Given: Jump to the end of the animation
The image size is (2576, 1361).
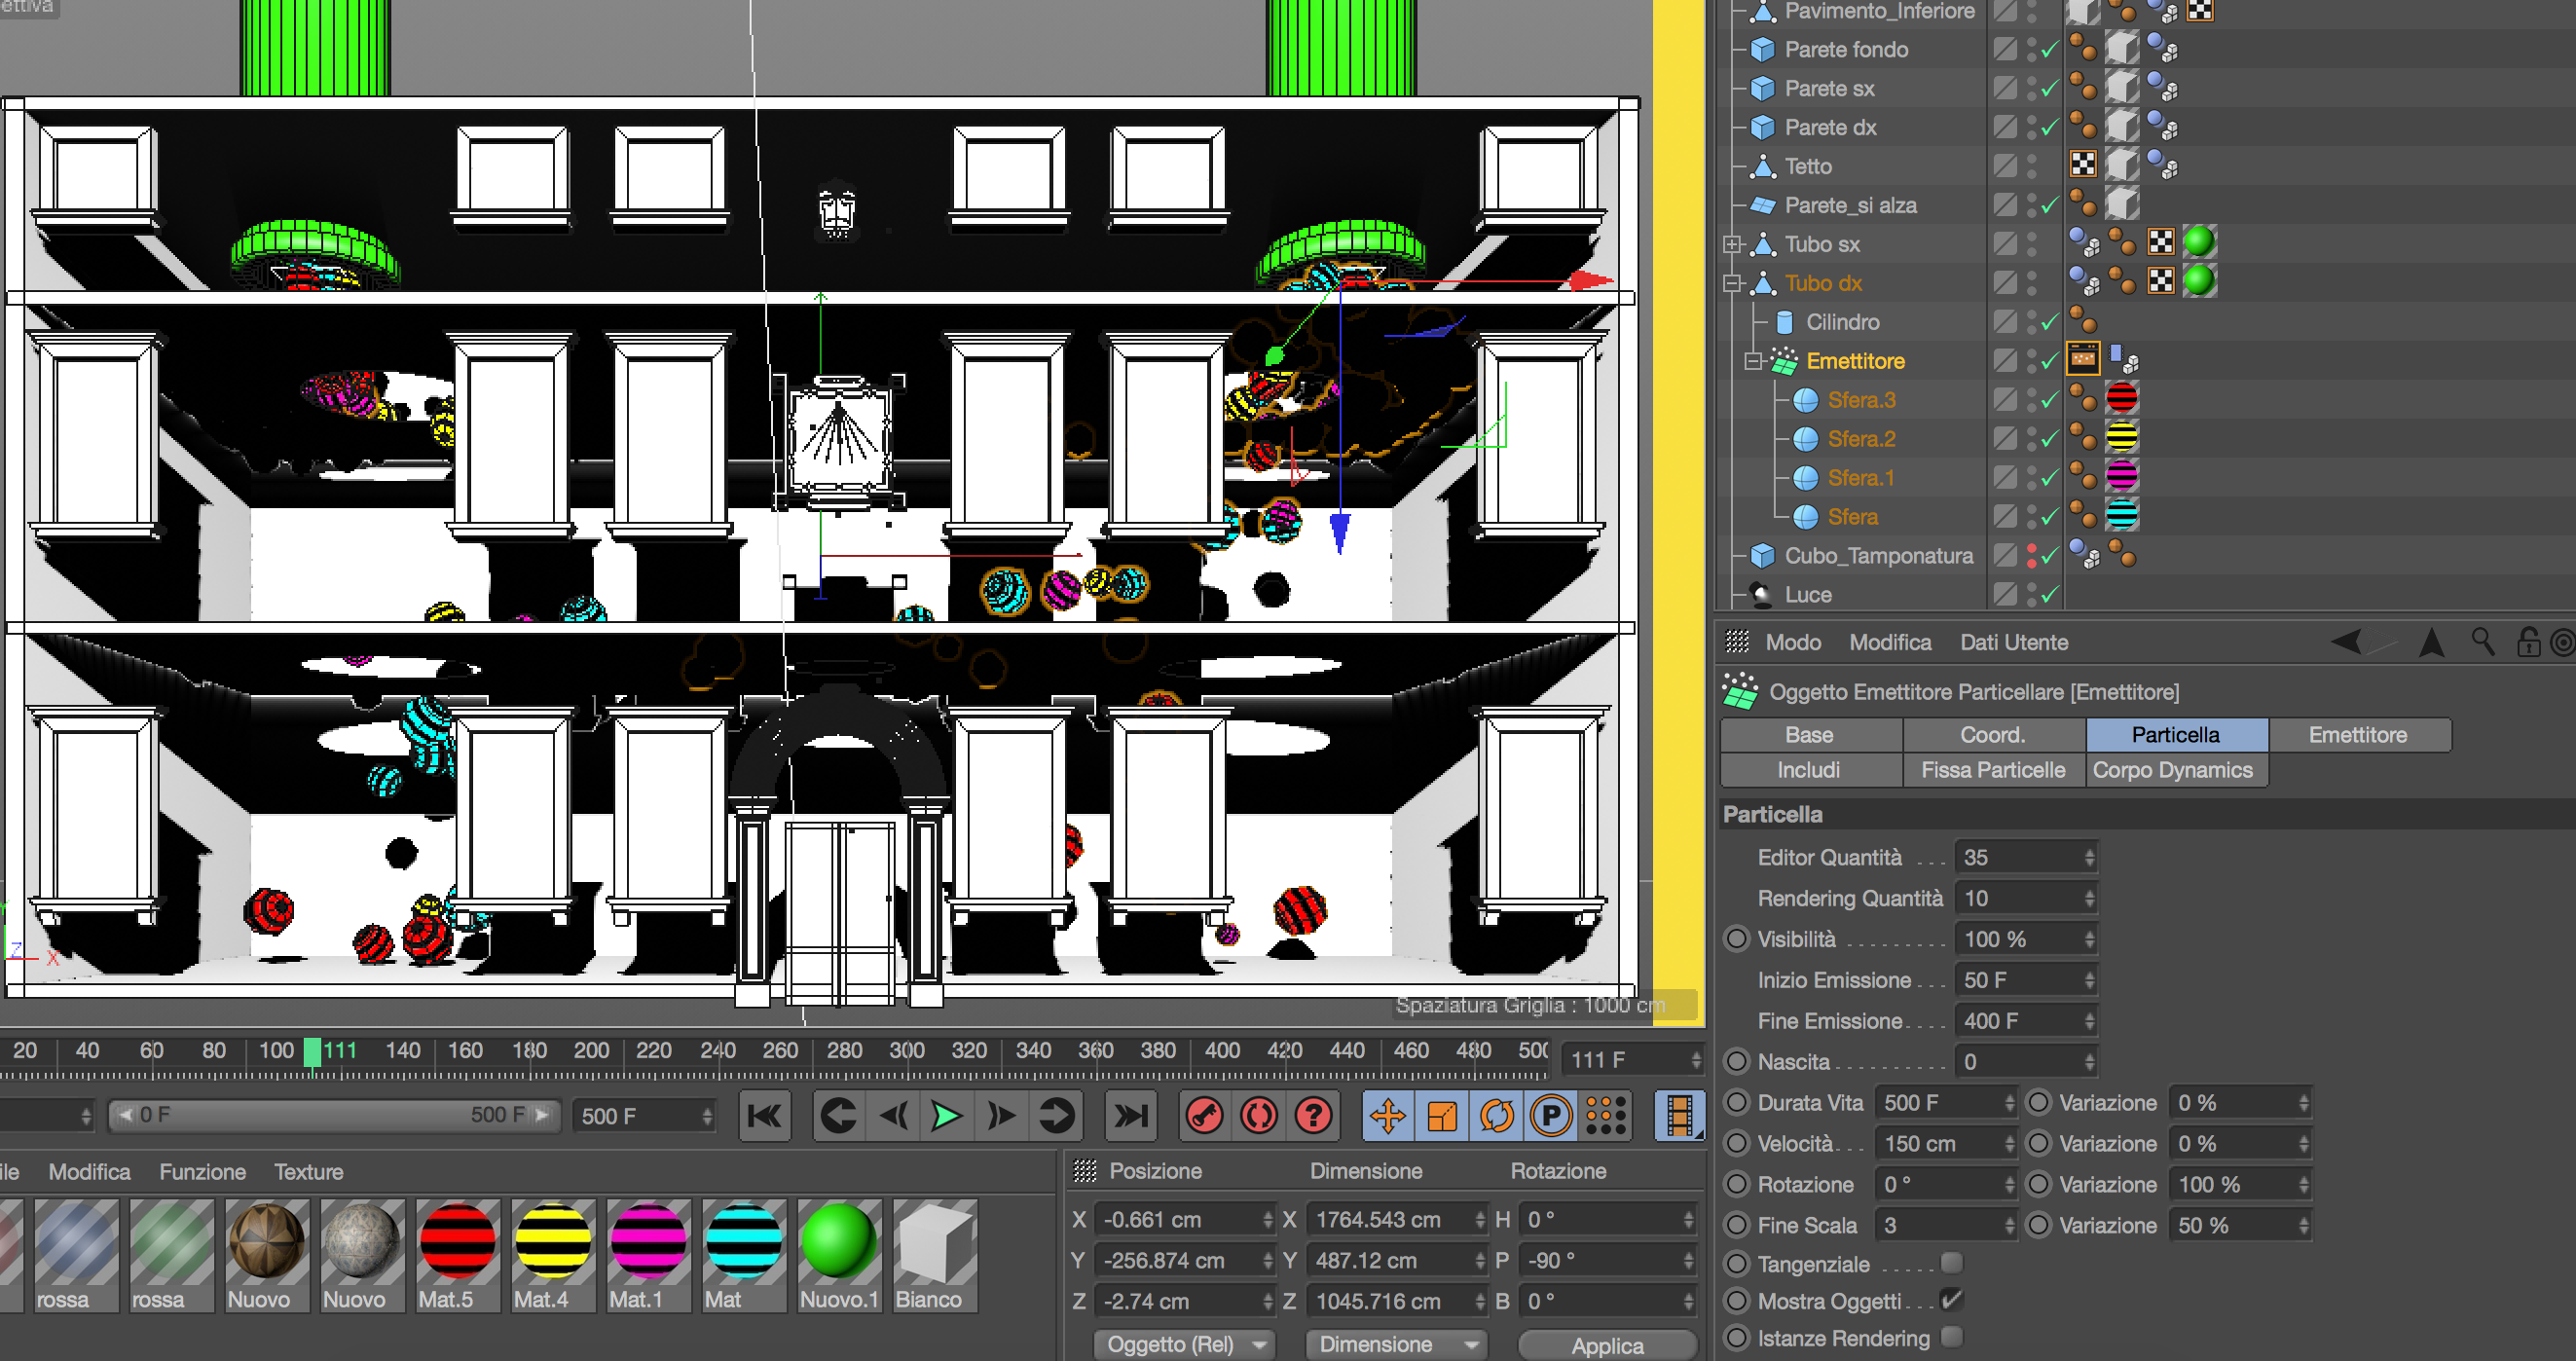Looking at the screenshot, I should [1131, 1115].
